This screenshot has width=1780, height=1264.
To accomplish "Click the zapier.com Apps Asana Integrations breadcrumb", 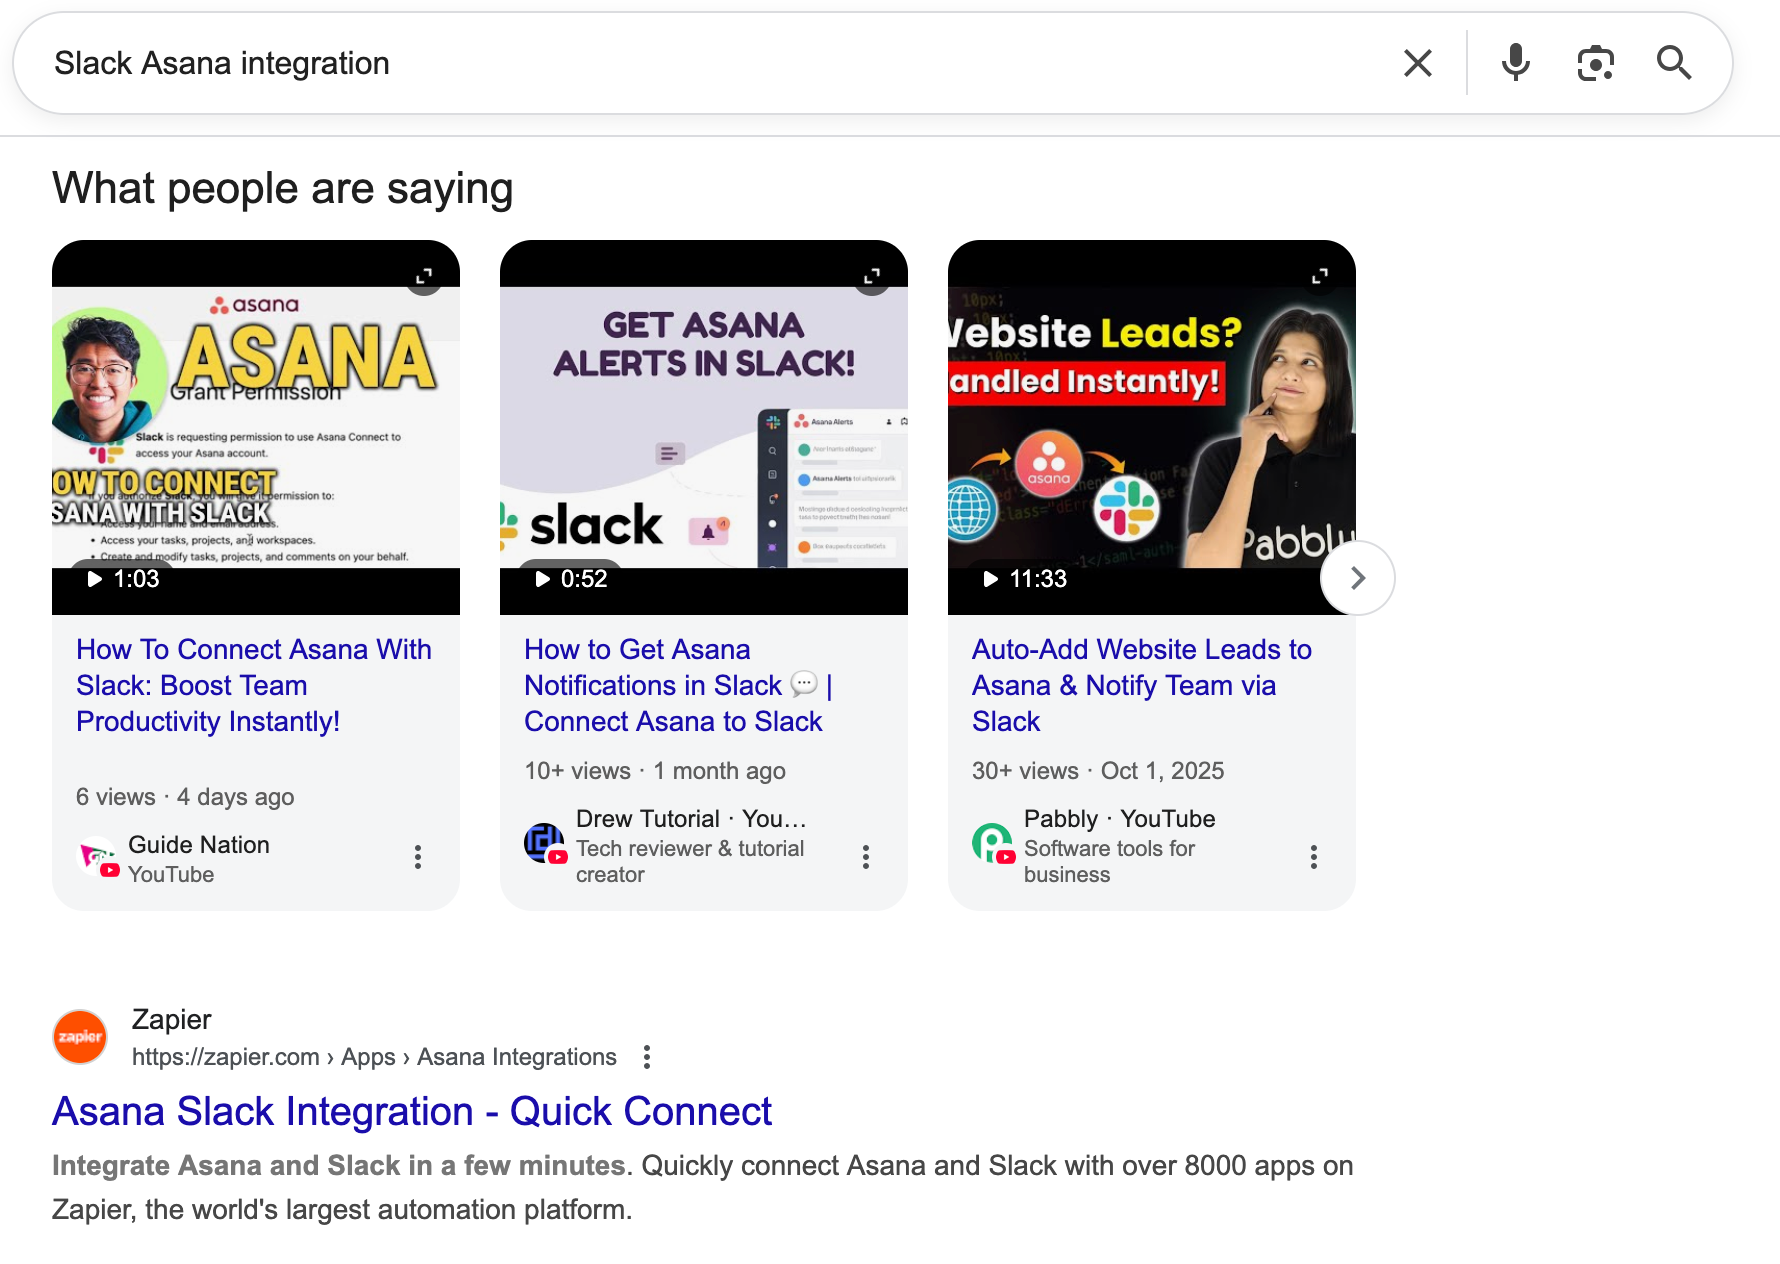I will [x=374, y=1057].
